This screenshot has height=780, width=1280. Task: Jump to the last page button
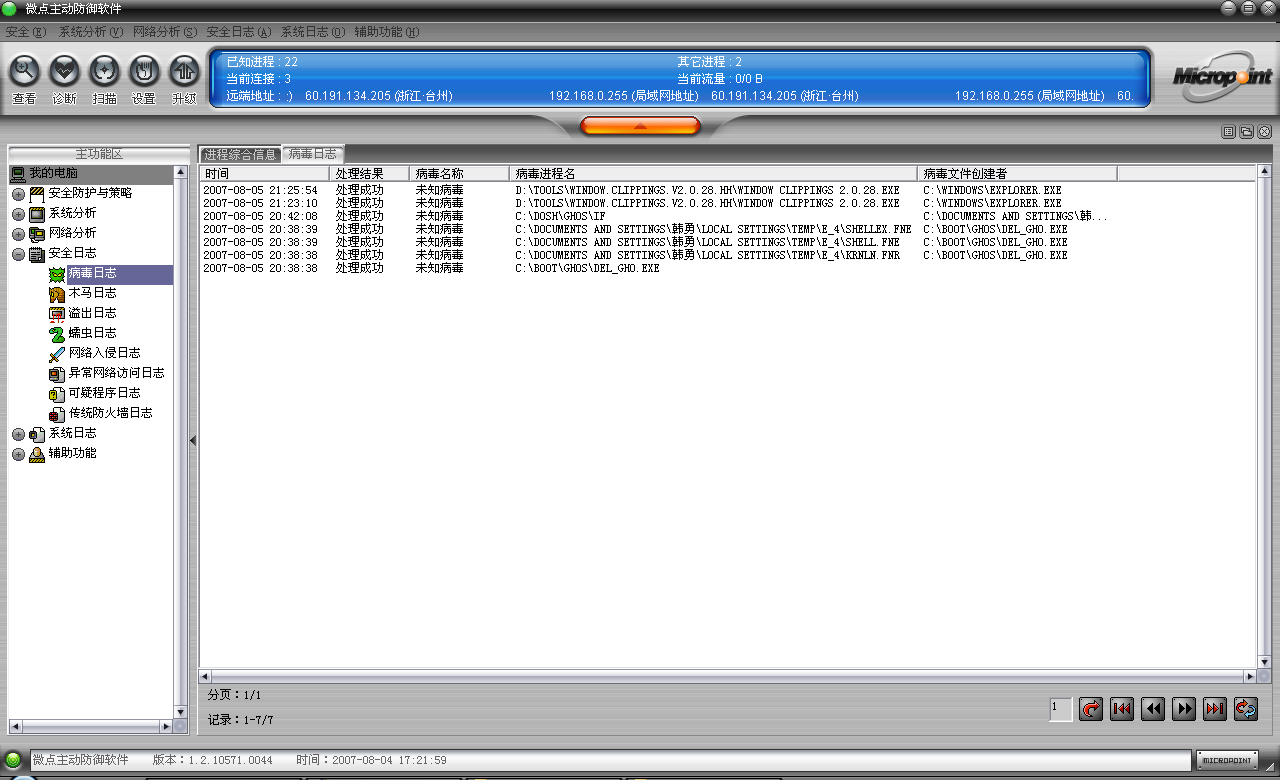1215,709
